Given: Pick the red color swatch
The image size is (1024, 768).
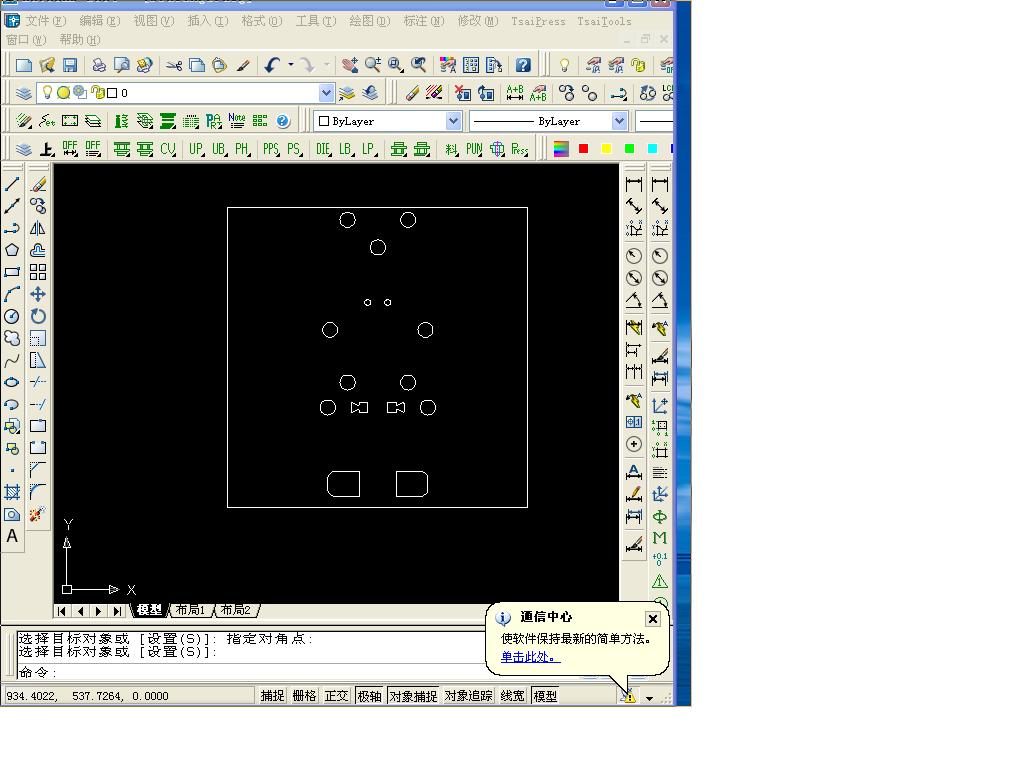Looking at the screenshot, I should [x=583, y=149].
